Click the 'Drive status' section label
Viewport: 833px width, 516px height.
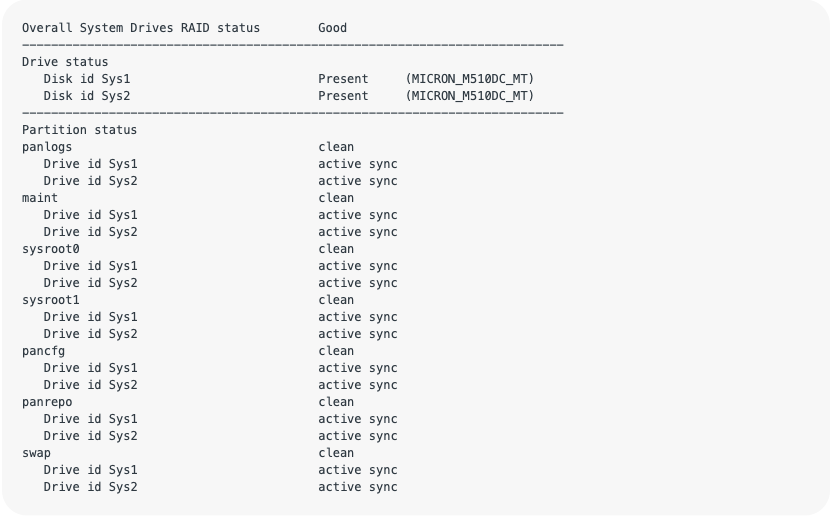click(x=65, y=62)
